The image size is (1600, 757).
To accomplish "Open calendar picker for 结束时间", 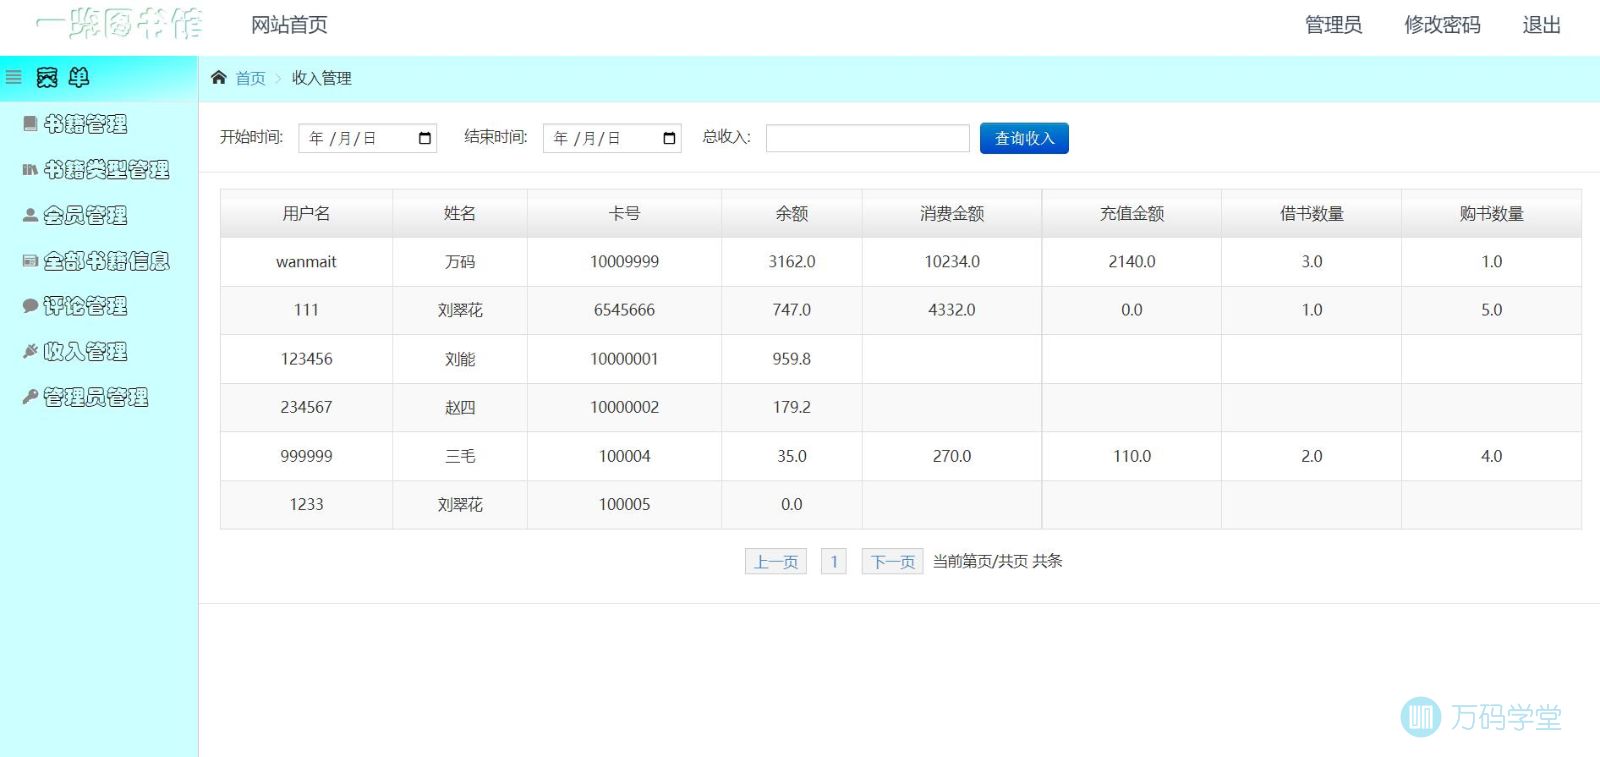I will pyautogui.click(x=669, y=138).
